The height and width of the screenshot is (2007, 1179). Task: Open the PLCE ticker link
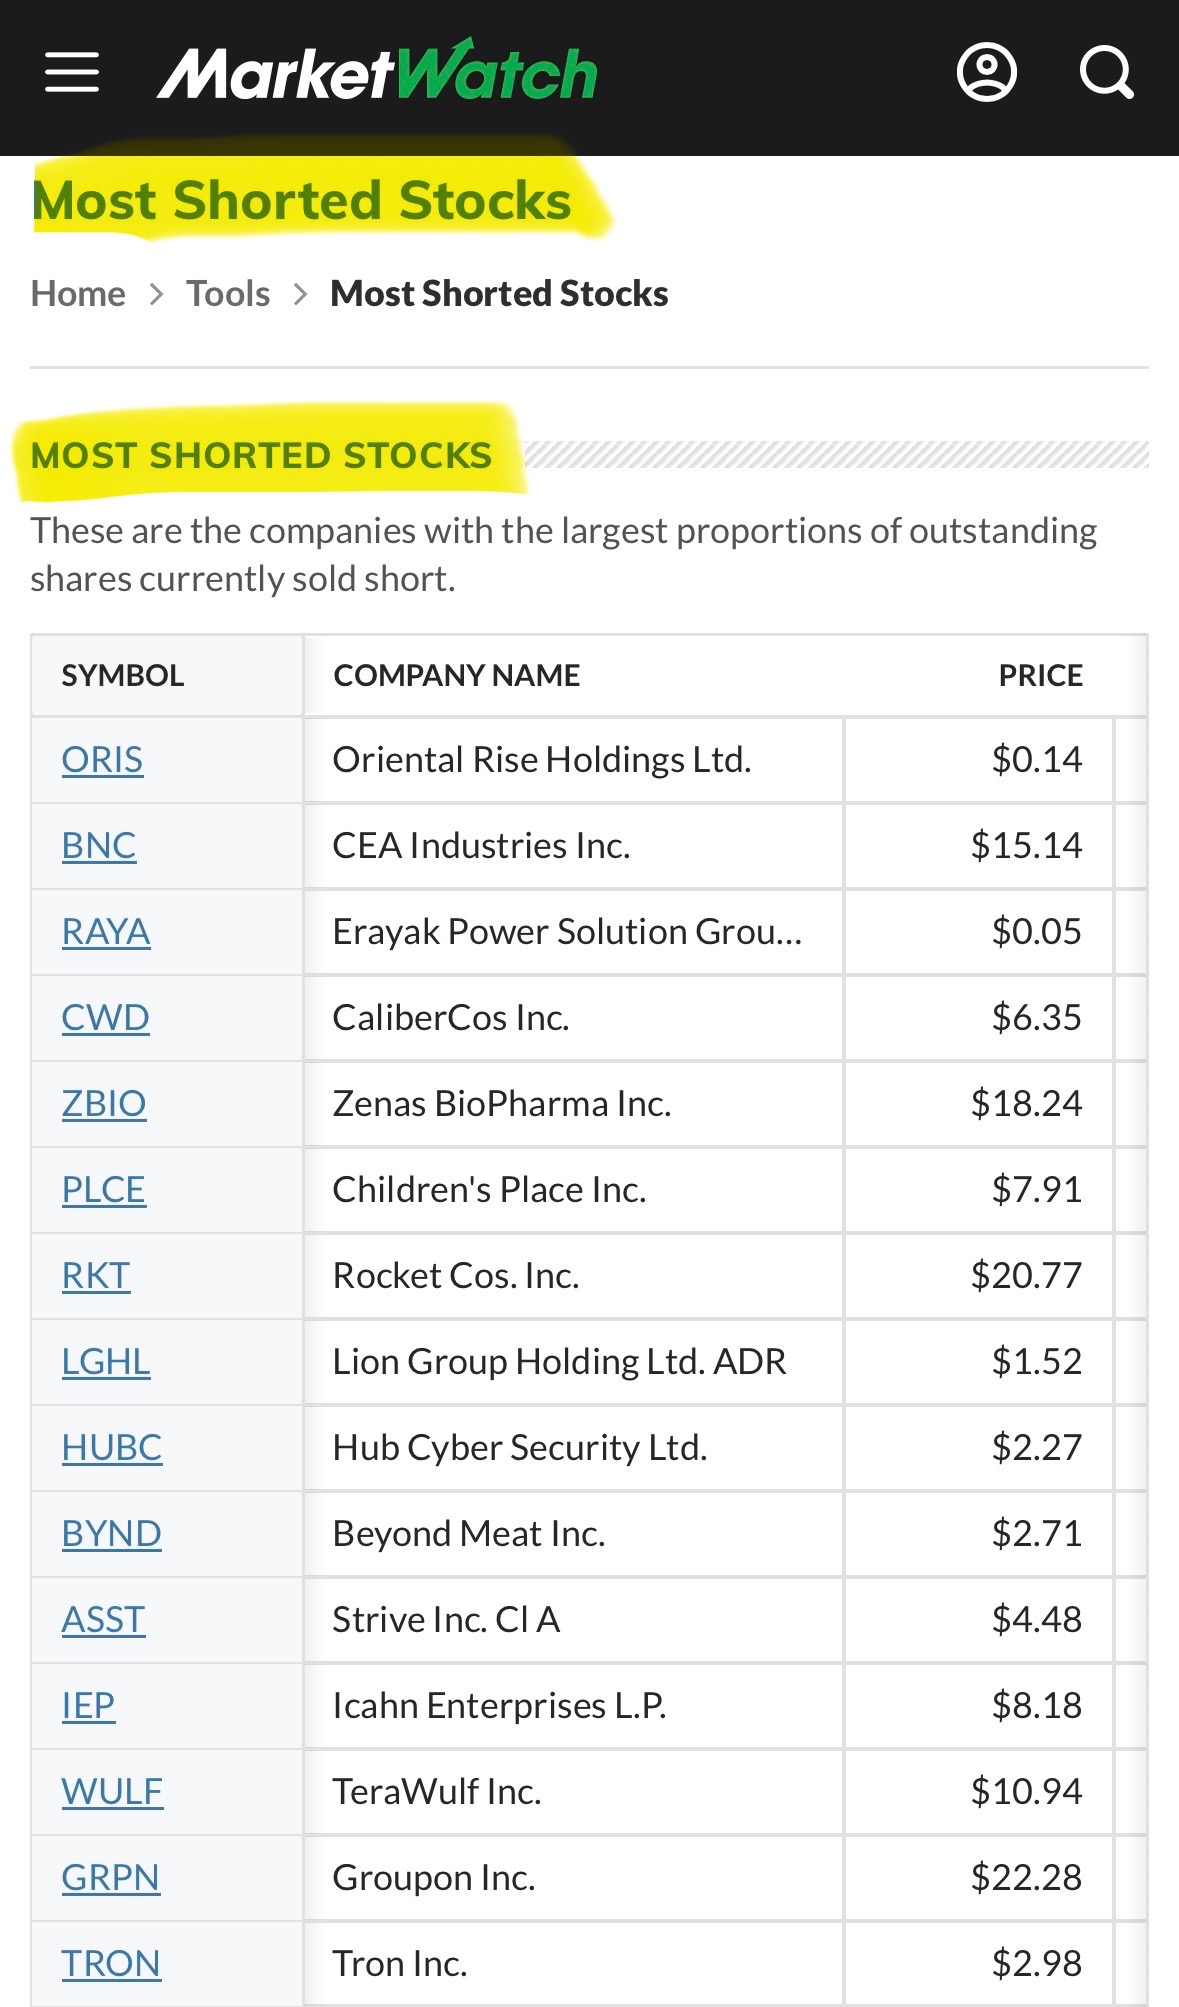click(104, 1190)
